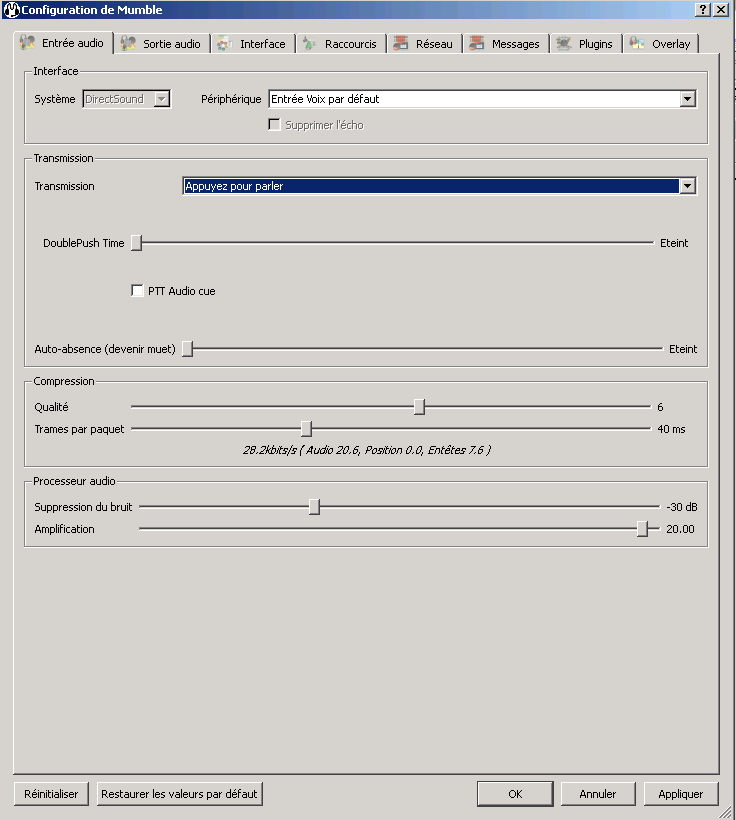The image size is (736, 820).
Task: Open the Plugins tab label
Action: [595, 44]
